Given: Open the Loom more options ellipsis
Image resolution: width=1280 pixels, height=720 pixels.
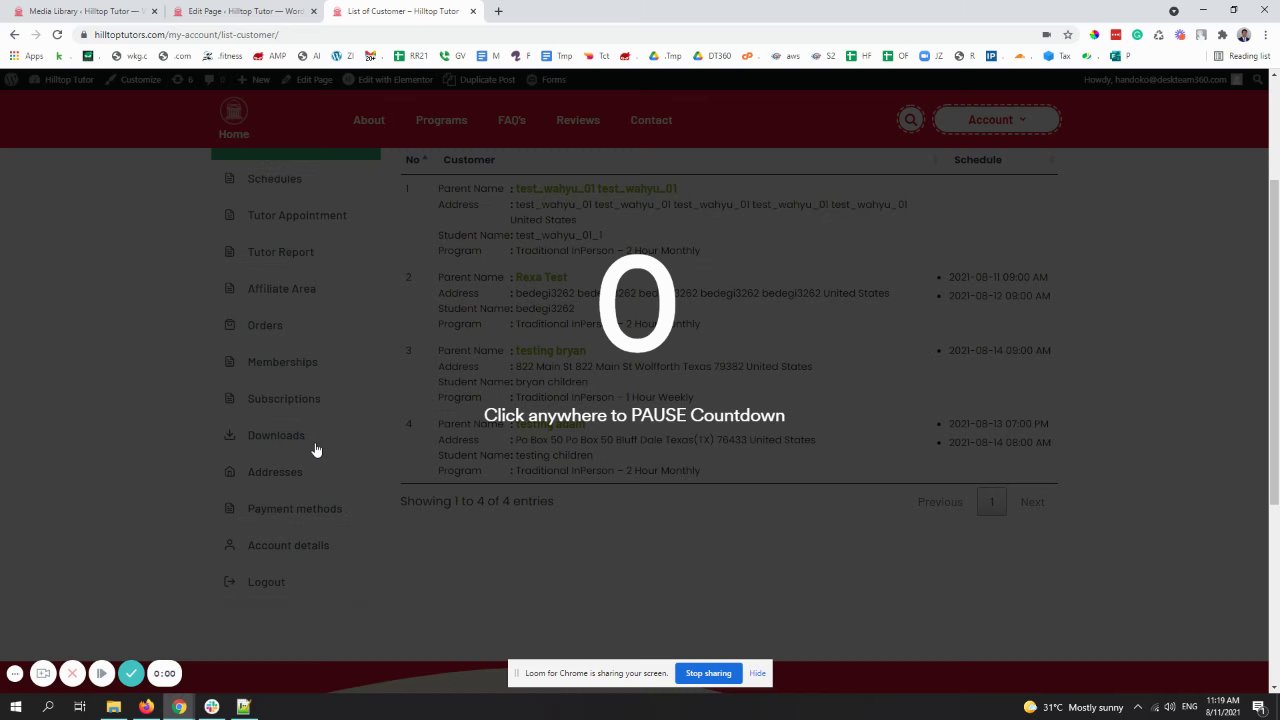Looking at the screenshot, I should pos(15,674).
